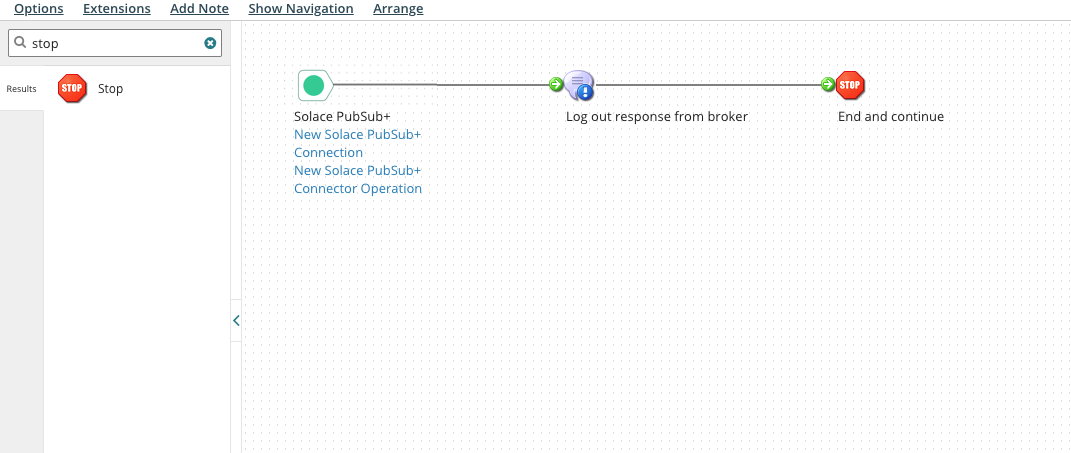Click the Stop shape on the canvas
This screenshot has width=1071, height=453.
coord(850,85)
